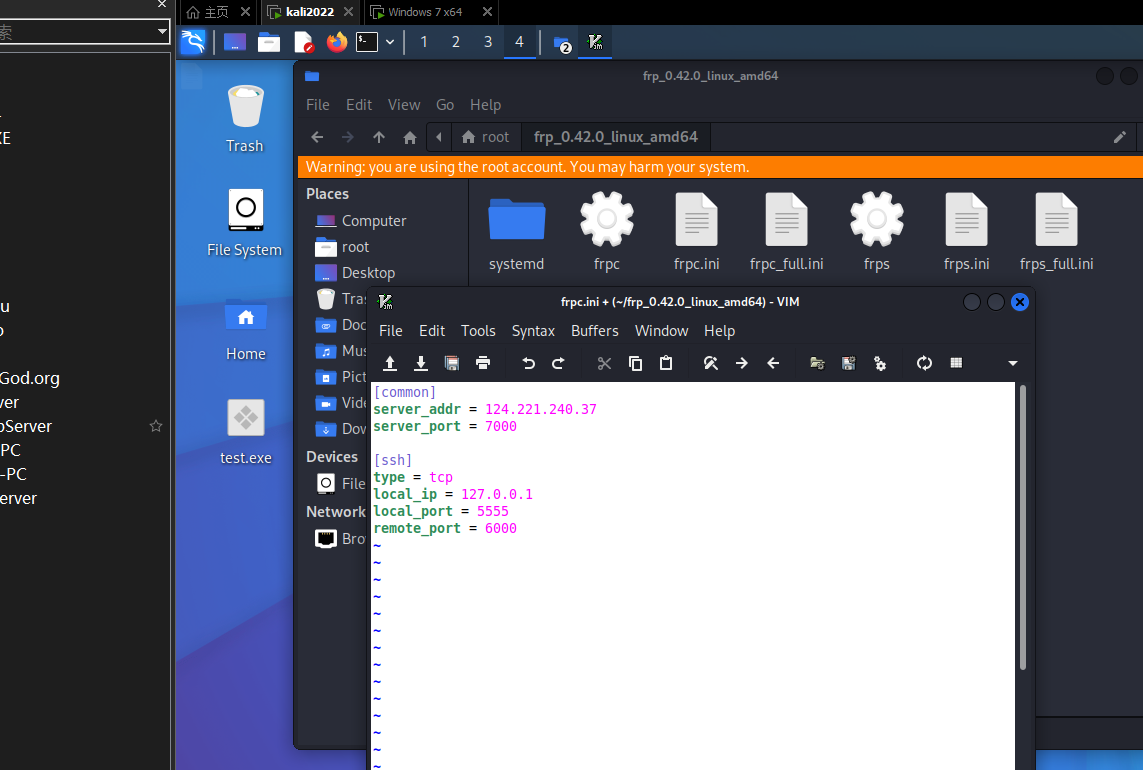The image size is (1143, 770).
Task: Open the terminal dropdown arrow in panel
Action: tap(390, 42)
